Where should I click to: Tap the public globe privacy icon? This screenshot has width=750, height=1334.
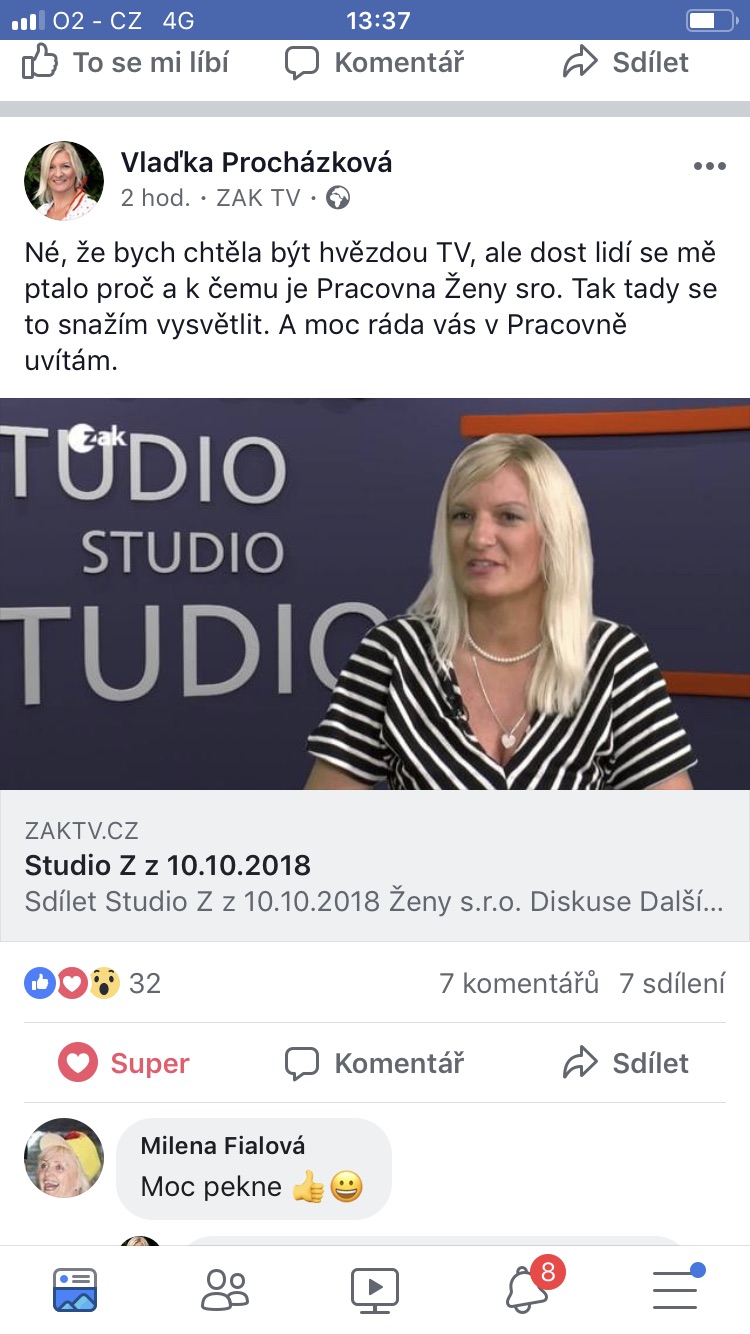[x=338, y=198]
